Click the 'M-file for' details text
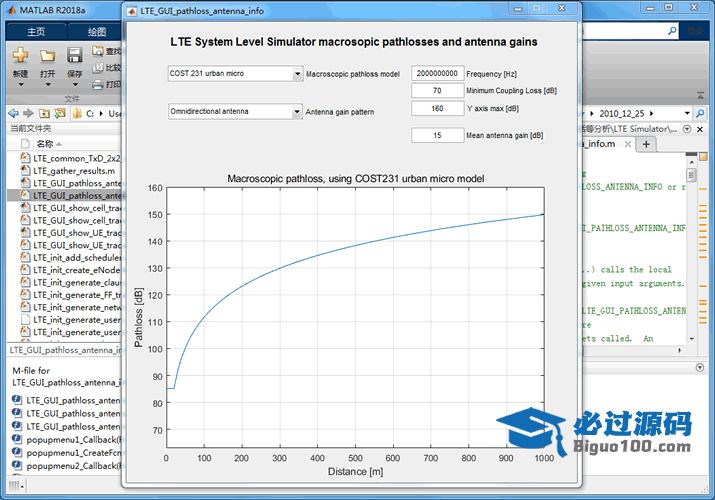This screenshot has height=500, width=715. (31, 371)
